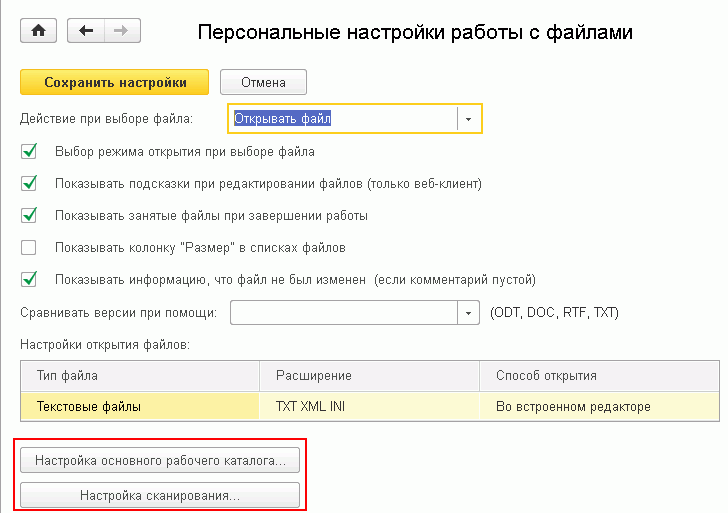Go back using the left arrow
The width and height of the screenshot is (728, 513).
click(85, 31)
